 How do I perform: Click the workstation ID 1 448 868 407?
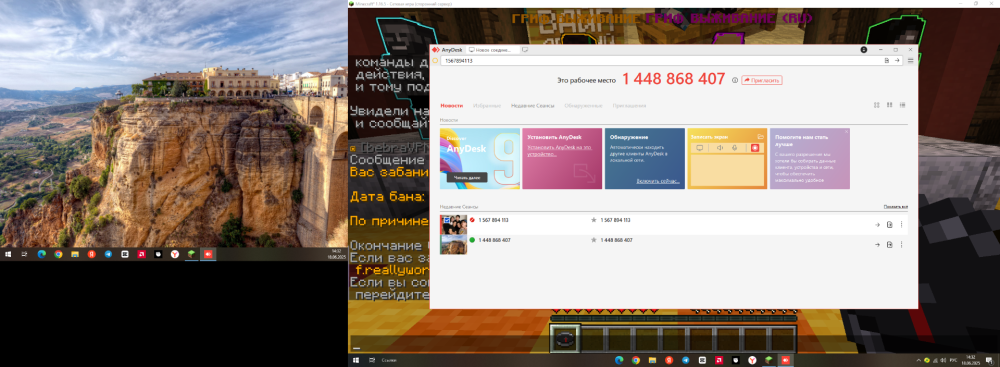point(673,79)
